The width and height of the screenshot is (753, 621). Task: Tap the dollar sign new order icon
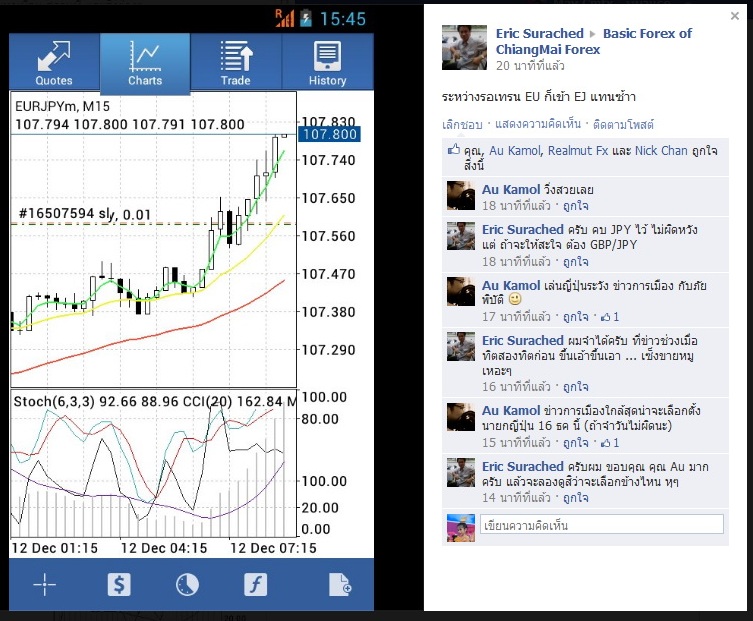click(x=119, y=584)
